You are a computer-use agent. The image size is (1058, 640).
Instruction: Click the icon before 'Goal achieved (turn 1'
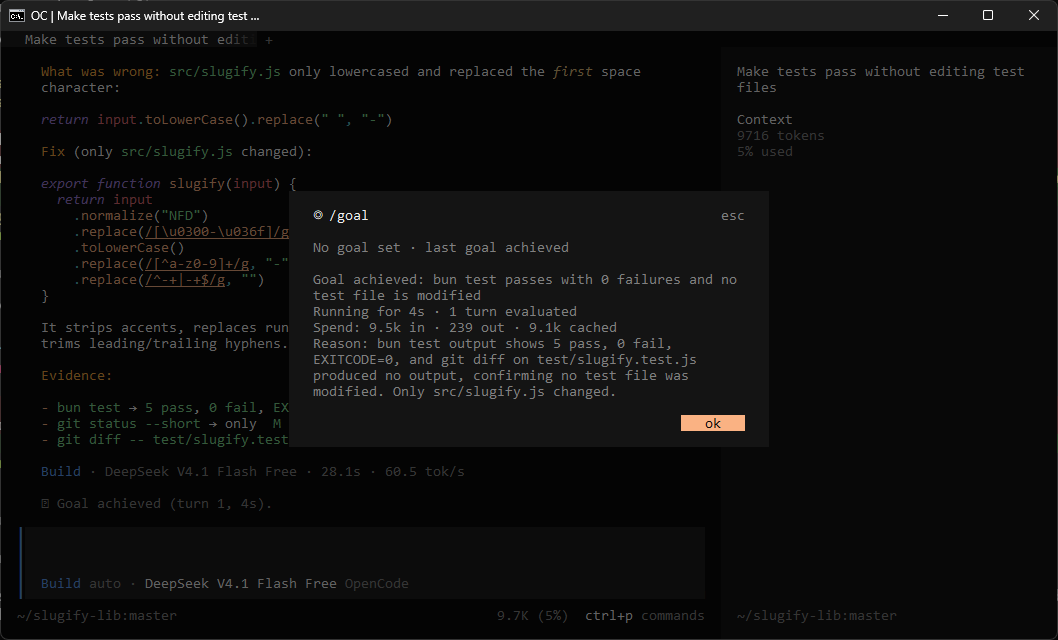point(45,504)
